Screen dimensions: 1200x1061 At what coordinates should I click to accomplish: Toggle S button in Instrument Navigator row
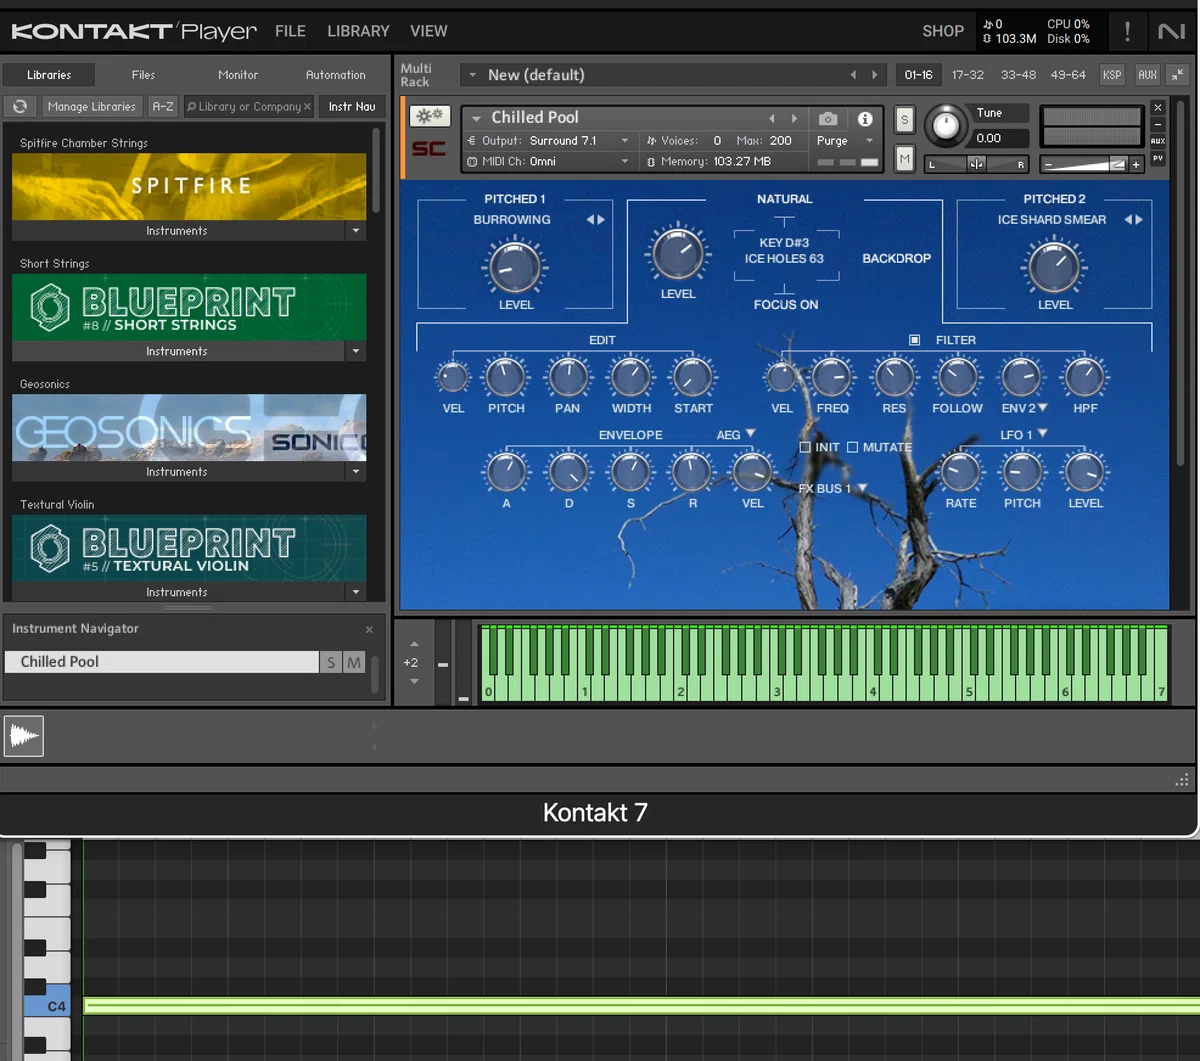pos(331,662)
